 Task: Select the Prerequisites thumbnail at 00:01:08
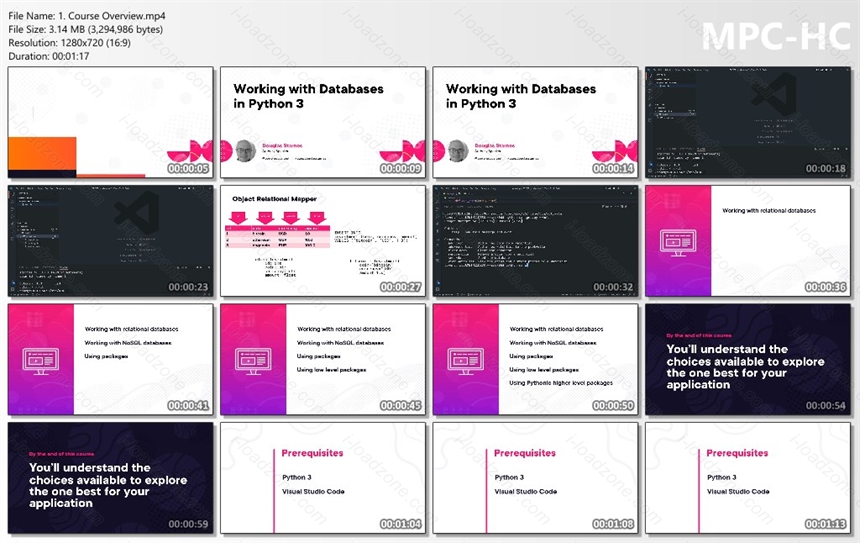point(535,478)
